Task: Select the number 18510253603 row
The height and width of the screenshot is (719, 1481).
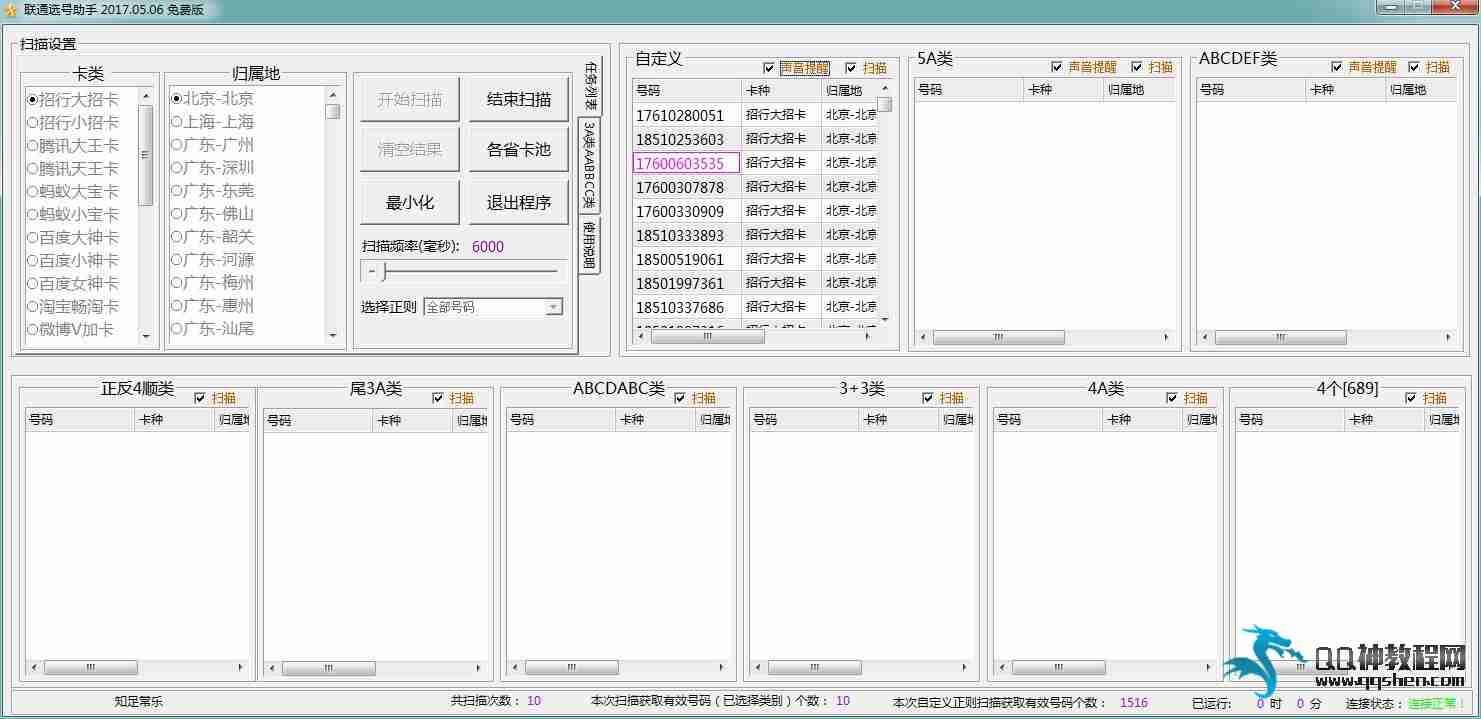Action: (680, 139)
